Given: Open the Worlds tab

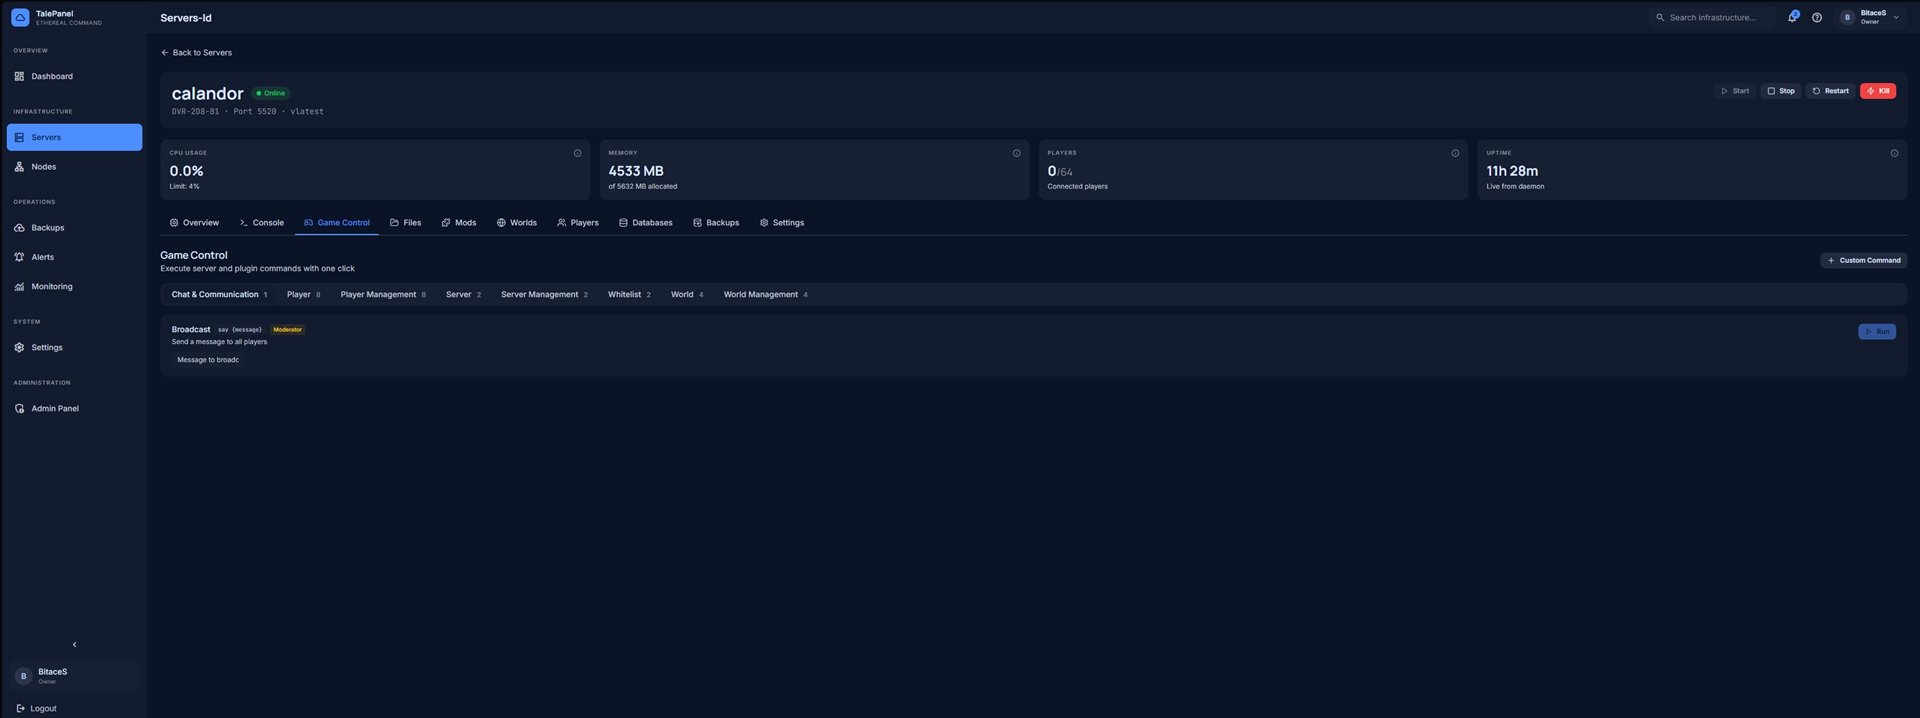Looking at the screenshot, I should pos(517,223).
